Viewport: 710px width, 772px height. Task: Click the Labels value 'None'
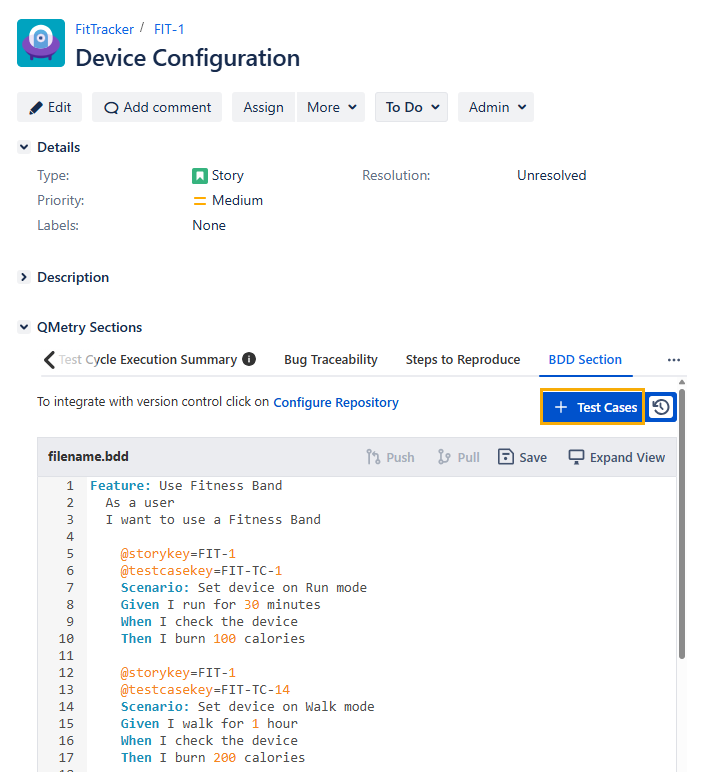tap(209, 225)
